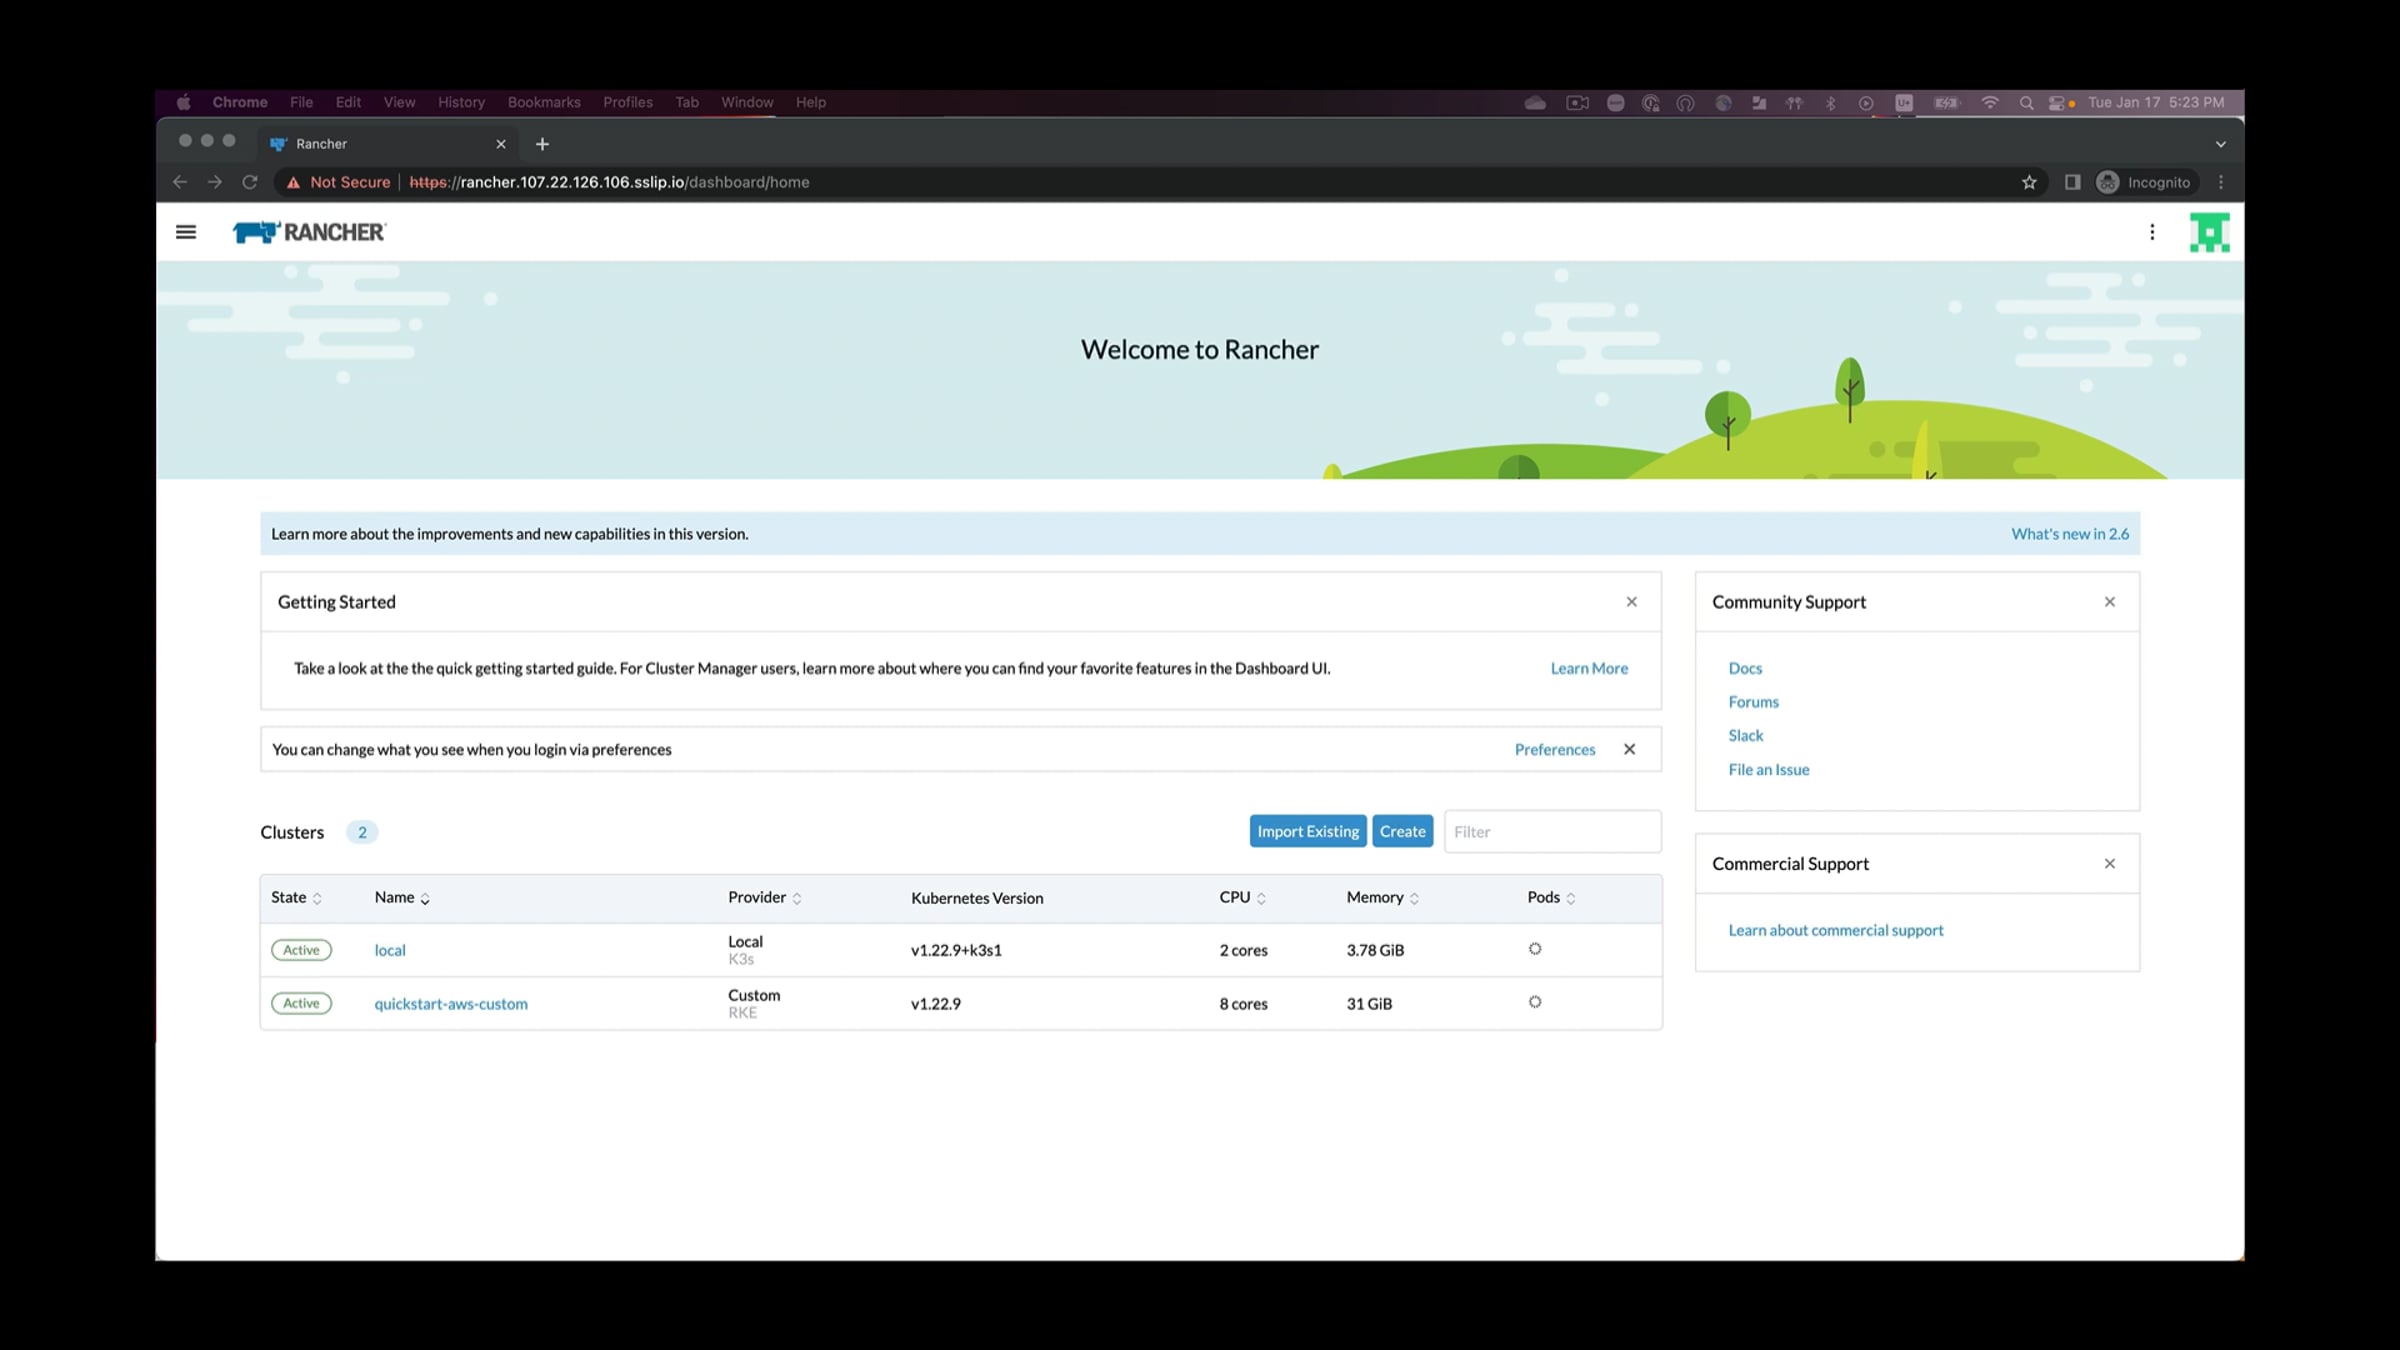Screen dimensions: 2400x1350
Task: Open the Window menu
Action: click(x=747, y=102)
